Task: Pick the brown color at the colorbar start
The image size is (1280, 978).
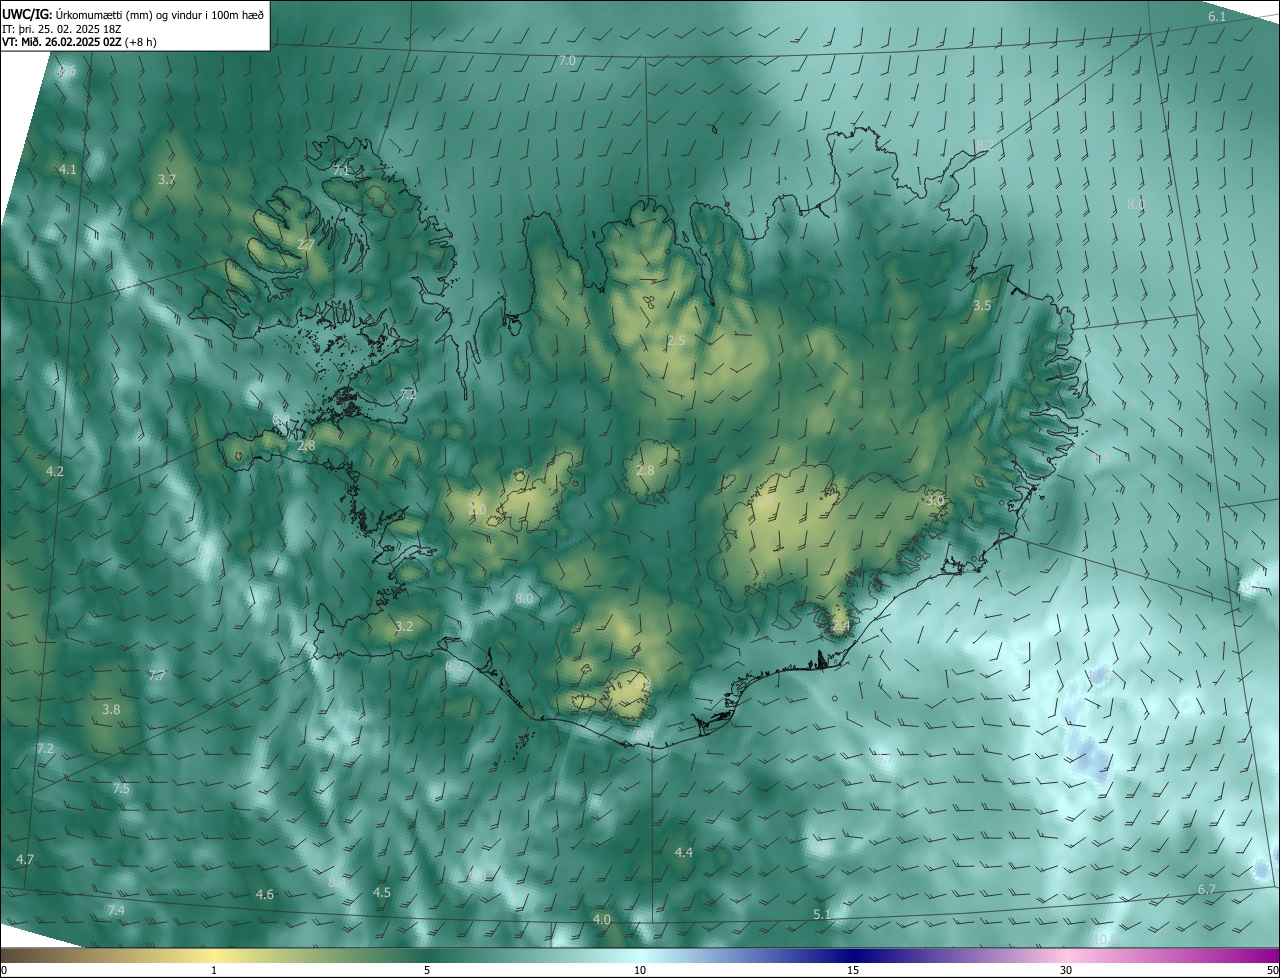Action: [6, 956]
